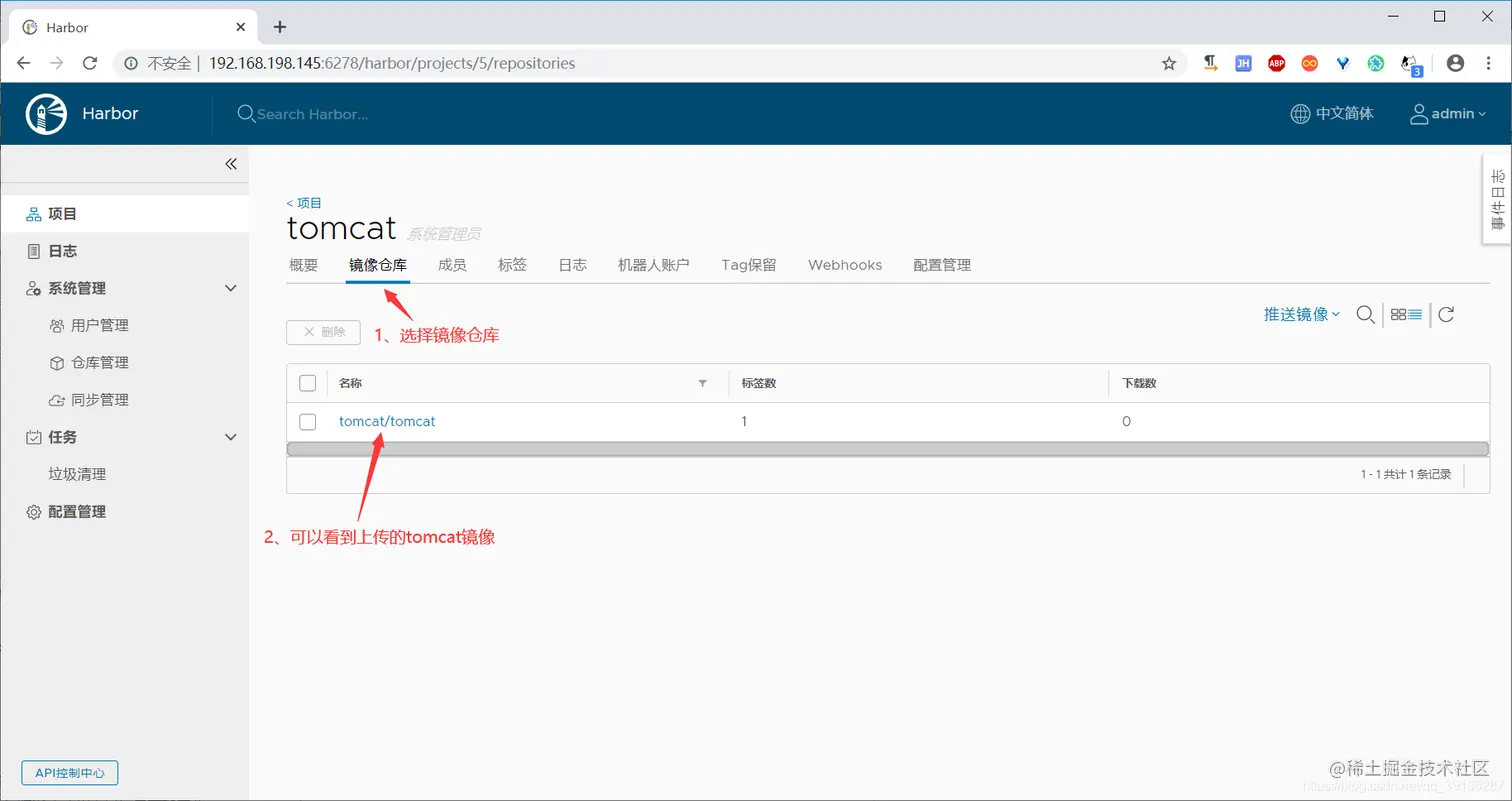Click the Harbor logo icon
Screen dimensions: 1512x801
point(46,114)
